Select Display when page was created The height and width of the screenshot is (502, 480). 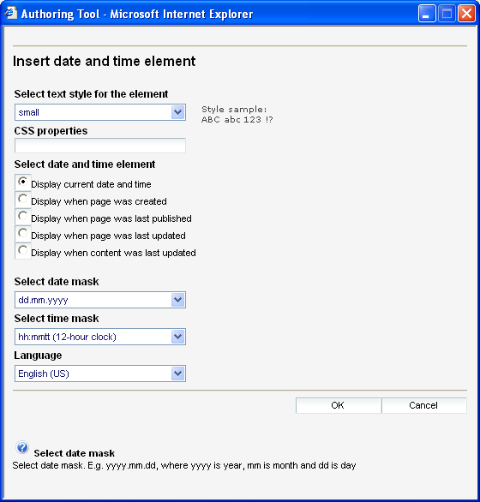tap(23, 199)
